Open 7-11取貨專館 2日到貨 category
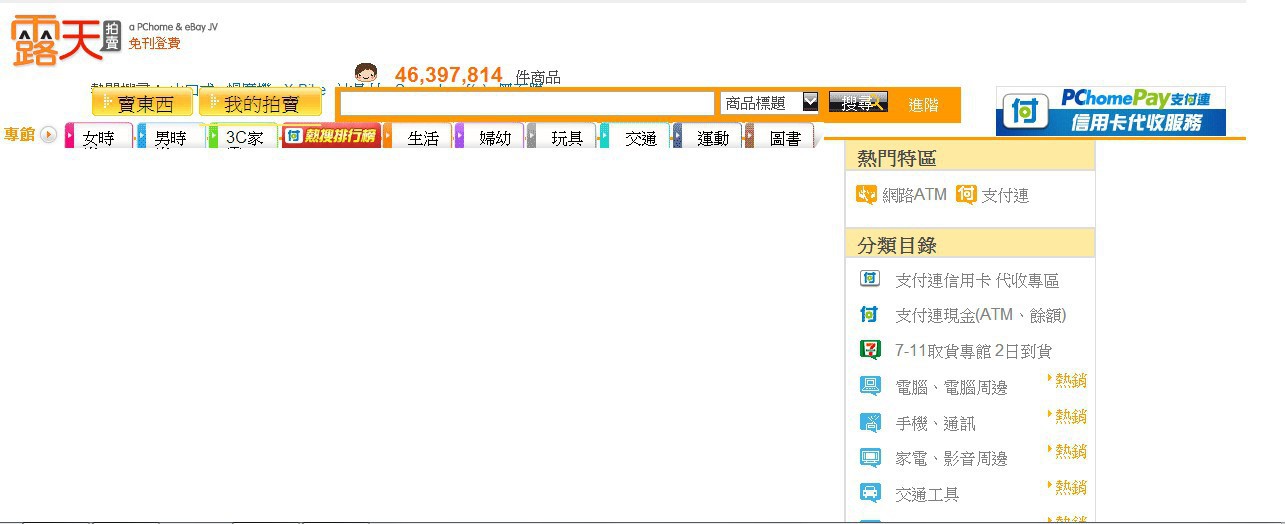Image resolution: width=1285 pixels, height=524 pixels. (x=973, y=351)
